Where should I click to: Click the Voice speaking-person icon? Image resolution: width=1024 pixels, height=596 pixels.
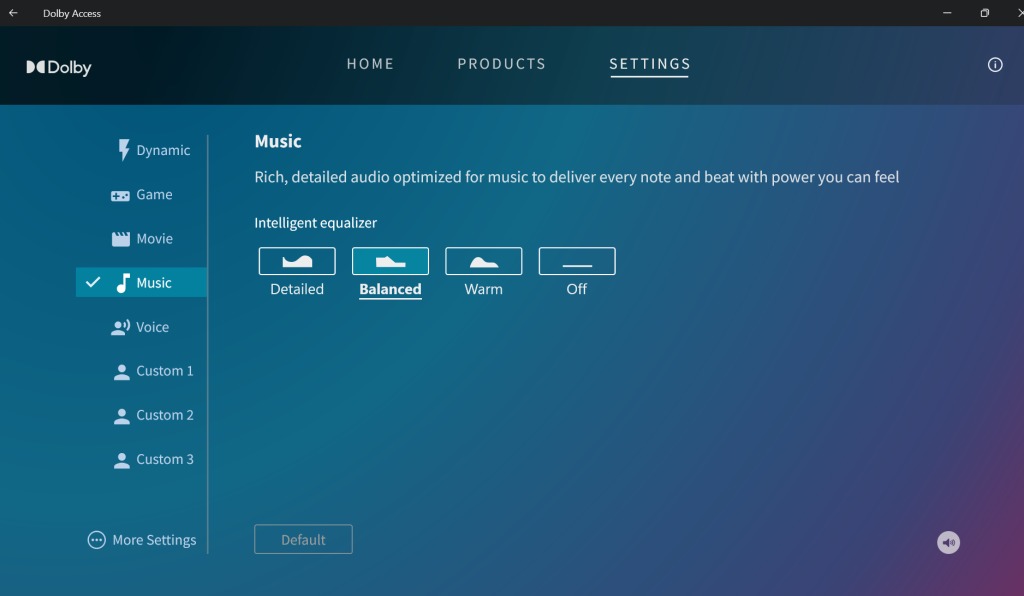coord(120,327)
